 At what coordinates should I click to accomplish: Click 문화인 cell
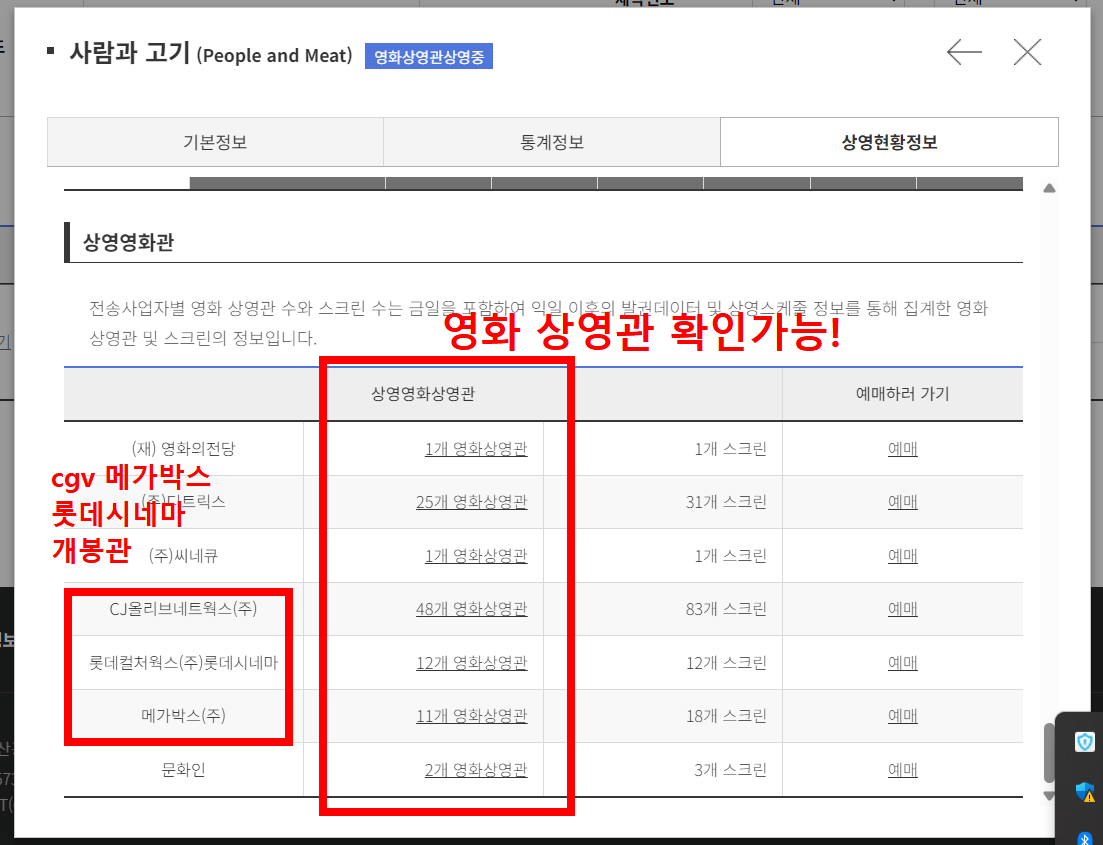(x=184, y=770)
